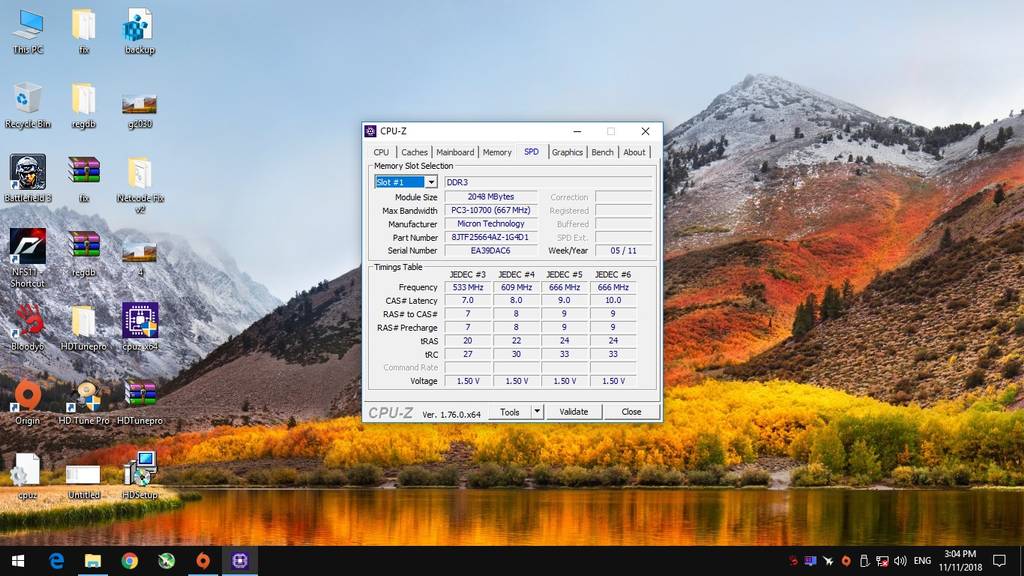The height and width of the screenshot is (576, 1024).
Task: Click the tRAS value 20 cell
Action: pos(468,340)
